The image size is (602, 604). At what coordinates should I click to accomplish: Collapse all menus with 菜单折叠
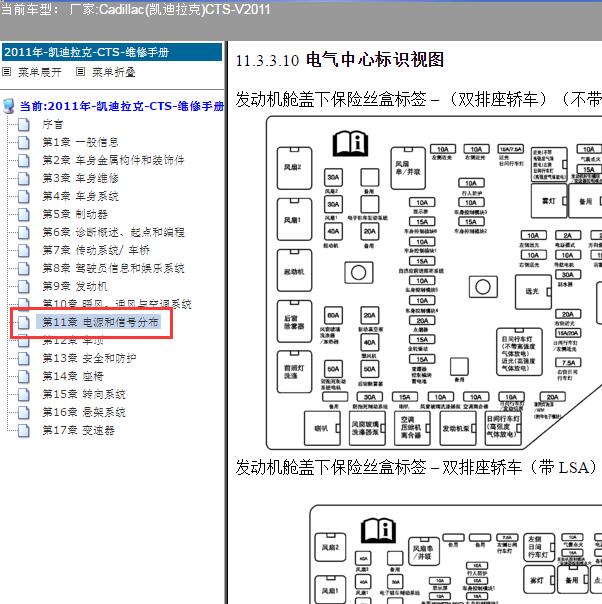click(114, 72)
